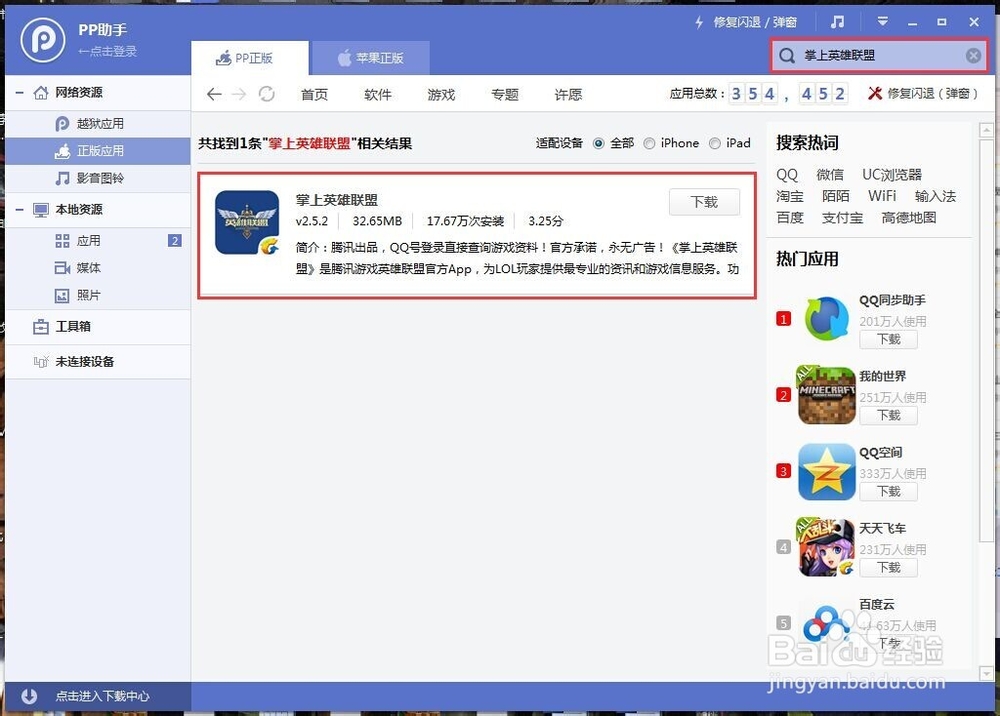Click 修复闪退（弹窗）wrench tool link
Screen dimensions: 1000x716
(x=923, y=94)
